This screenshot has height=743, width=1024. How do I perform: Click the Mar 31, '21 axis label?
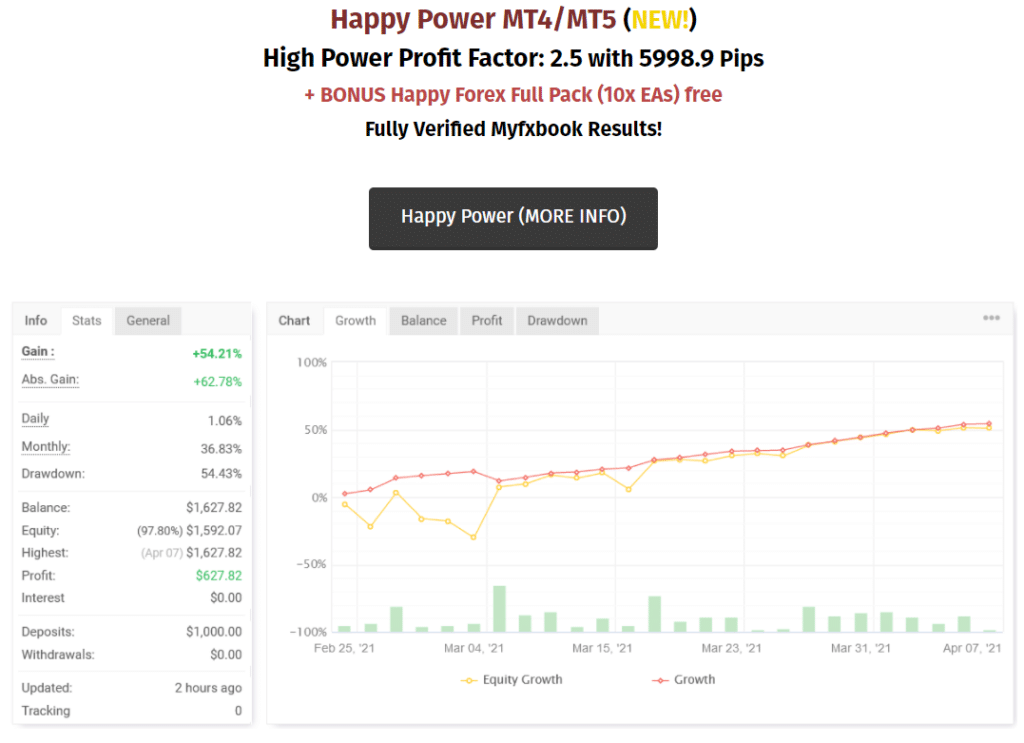point(861,648)
